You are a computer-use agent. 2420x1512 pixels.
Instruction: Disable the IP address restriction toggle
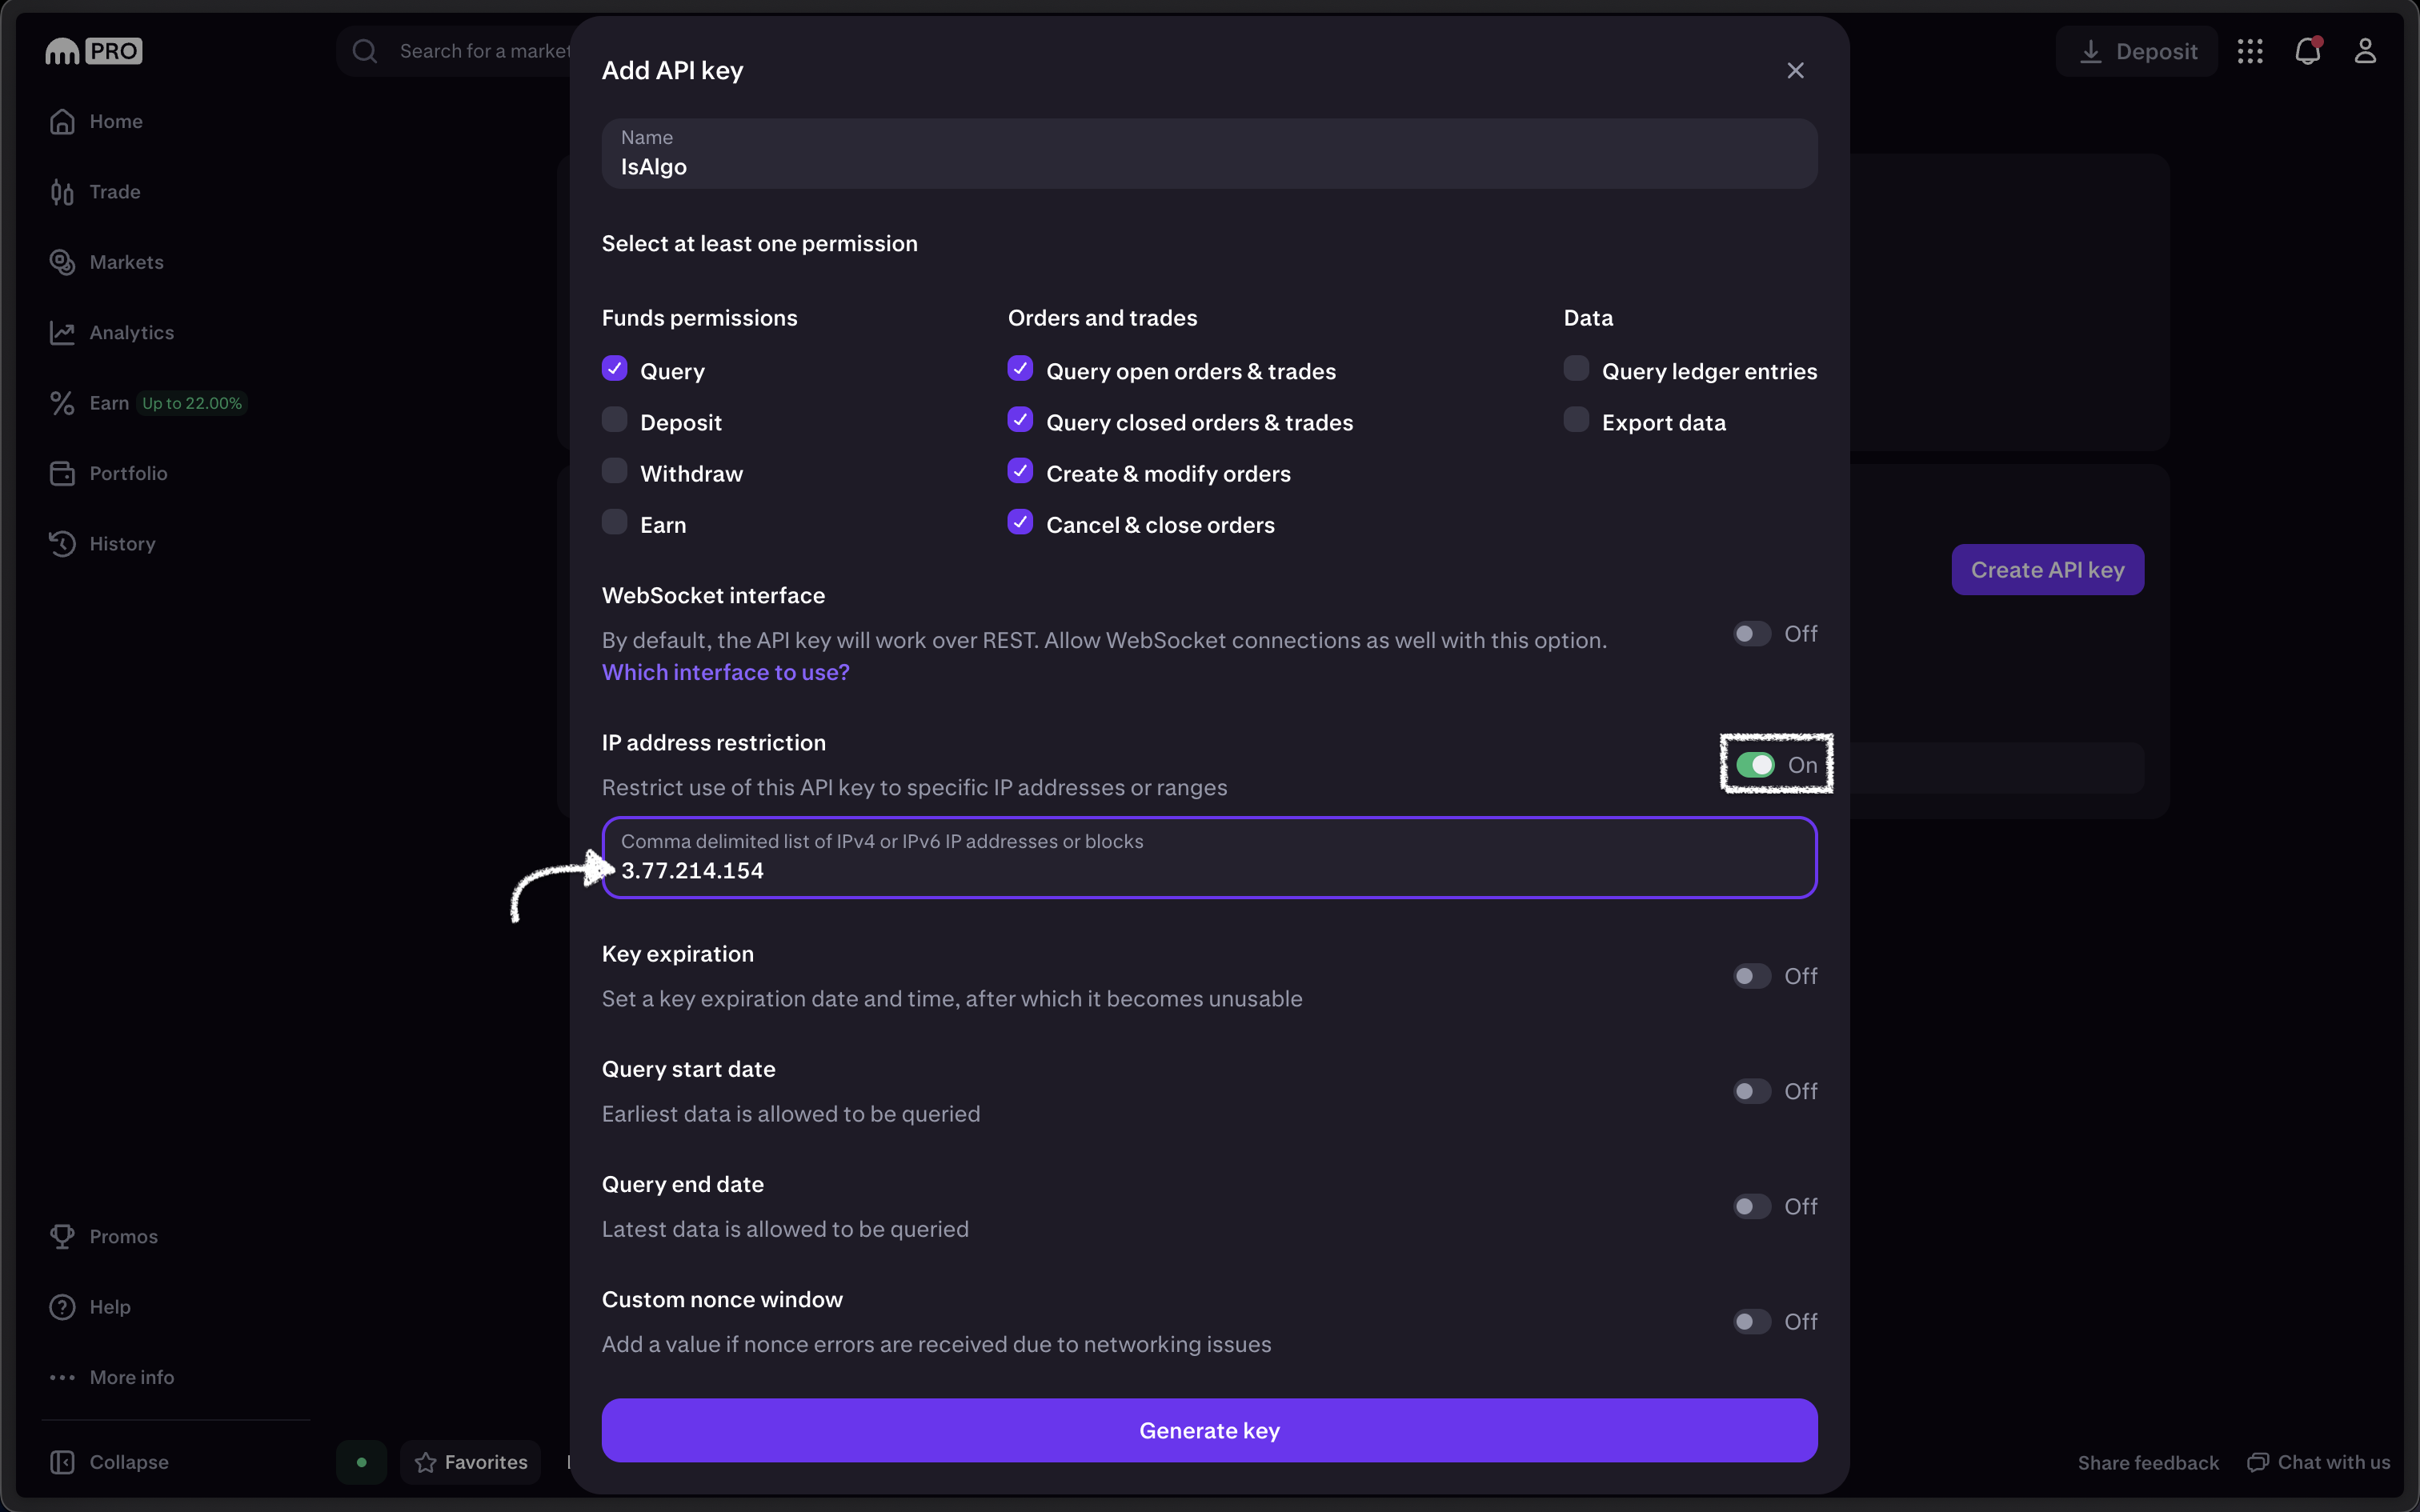pyautogui.click(x=1756, y=765)
